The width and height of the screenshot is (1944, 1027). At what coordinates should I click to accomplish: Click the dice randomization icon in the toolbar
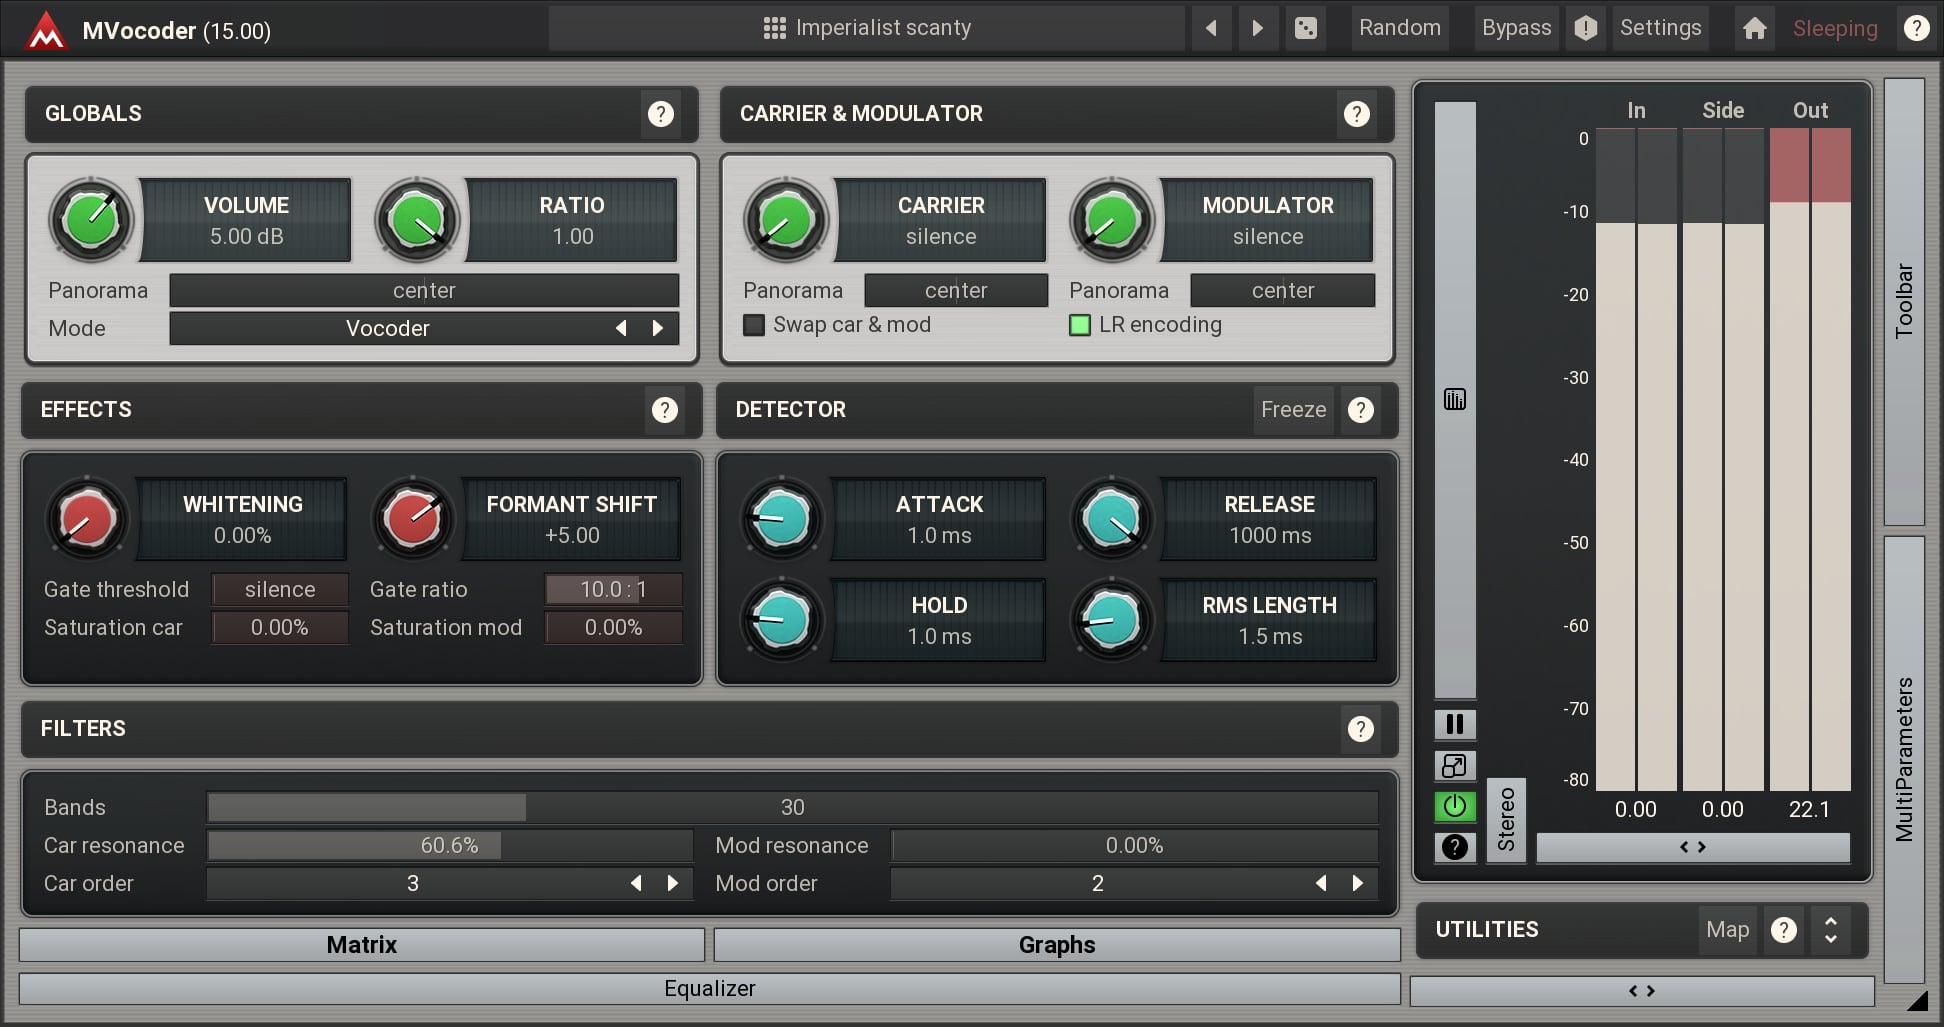[x=1306, y=28]
